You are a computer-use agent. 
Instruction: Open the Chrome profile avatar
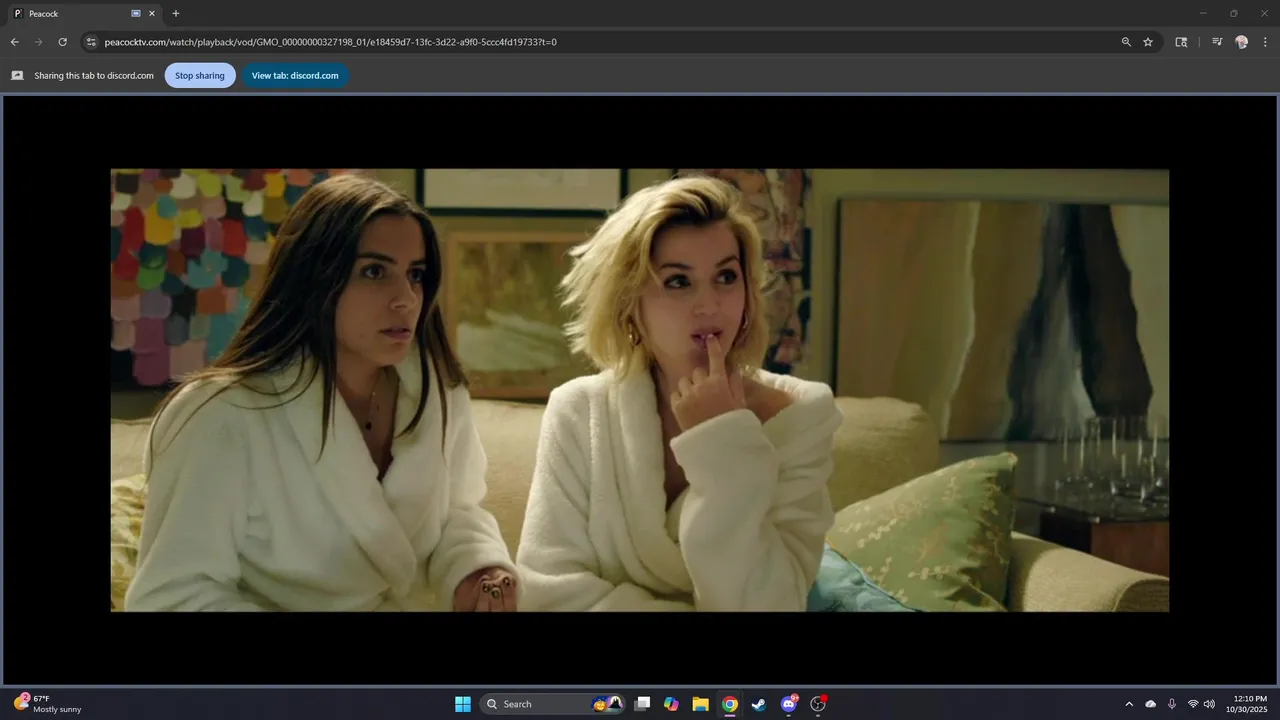tap(1241, 42)
